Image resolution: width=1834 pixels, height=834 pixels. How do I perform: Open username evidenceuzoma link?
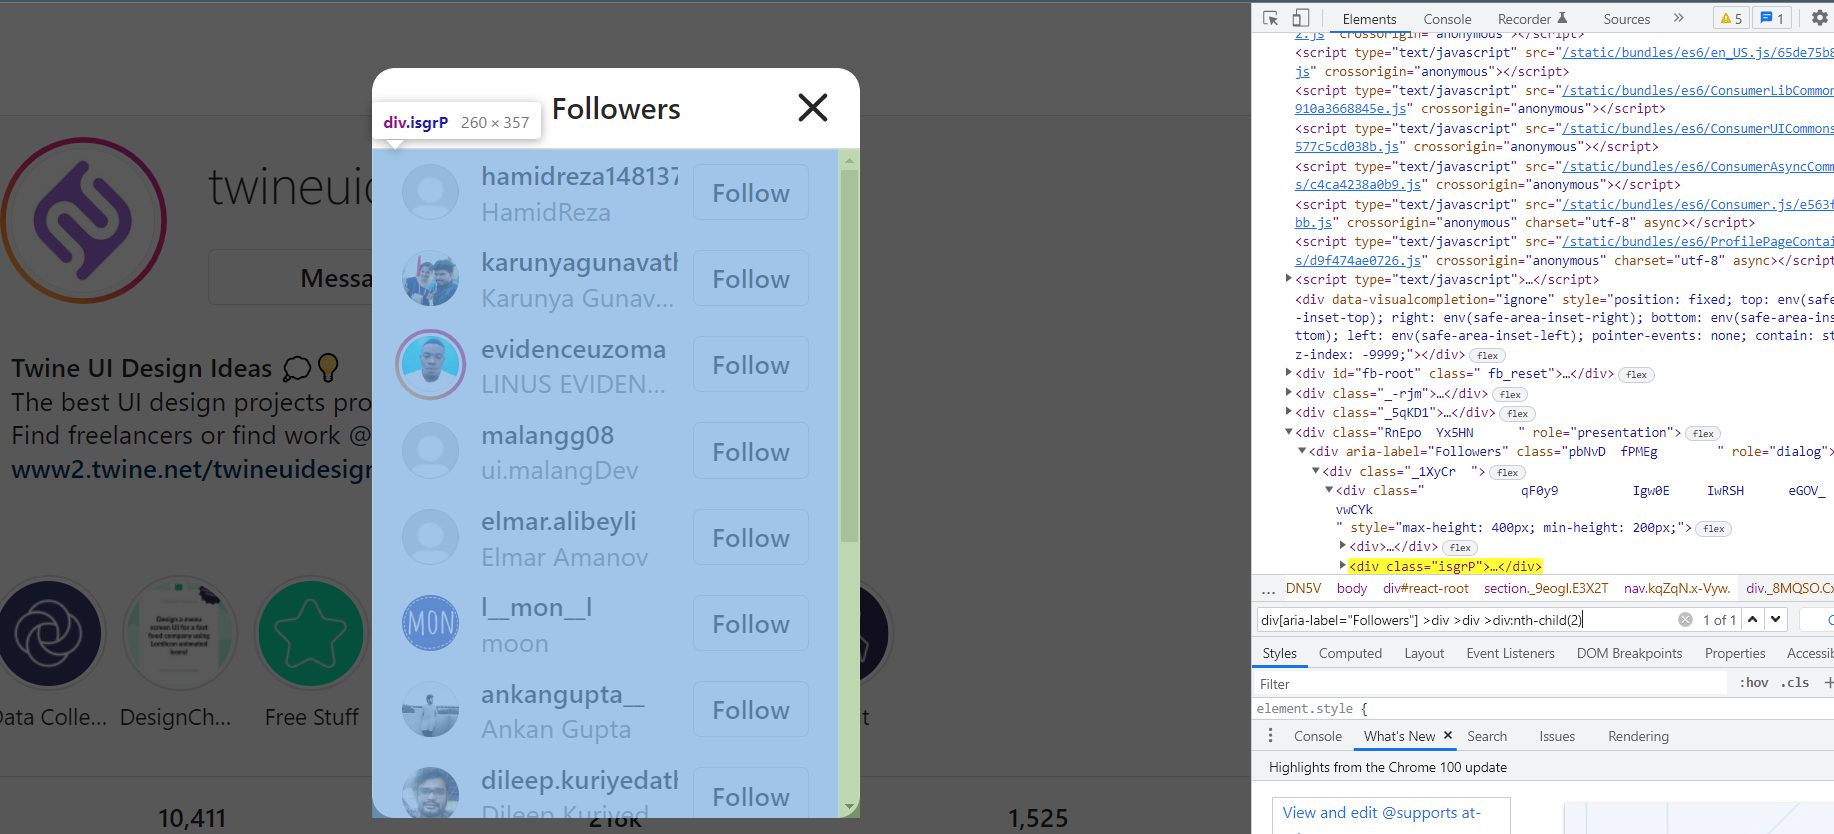point(573,349)
